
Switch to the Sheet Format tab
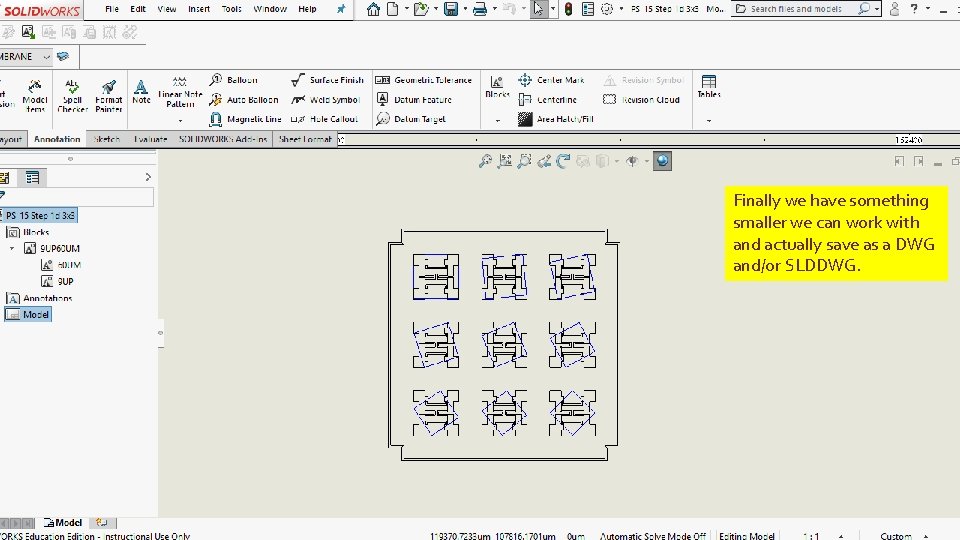pyautogui.click(x=305, y=140)
